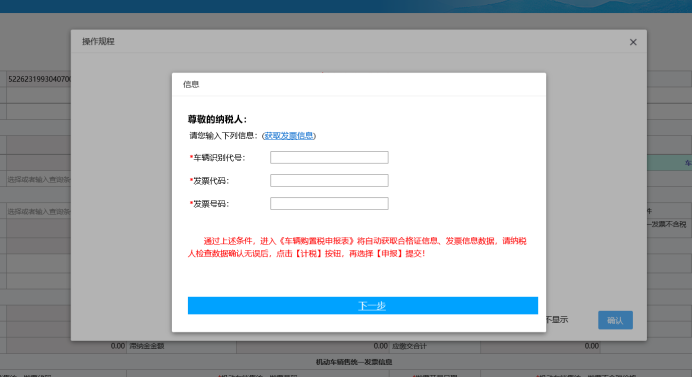Select the 尊敬的纳税人 heading text
Image resolution: width=692 pixels, height=377 pixels.
tap(218, 120)
